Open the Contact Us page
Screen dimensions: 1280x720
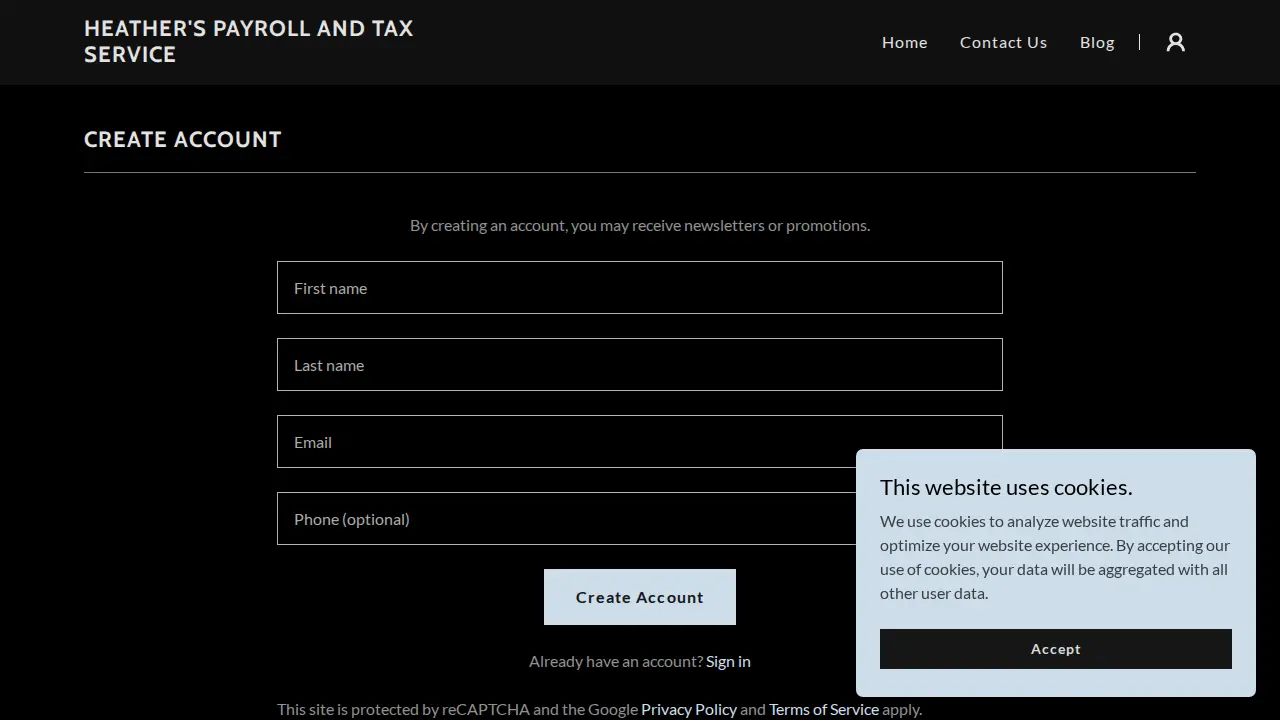pos(1004,42)
